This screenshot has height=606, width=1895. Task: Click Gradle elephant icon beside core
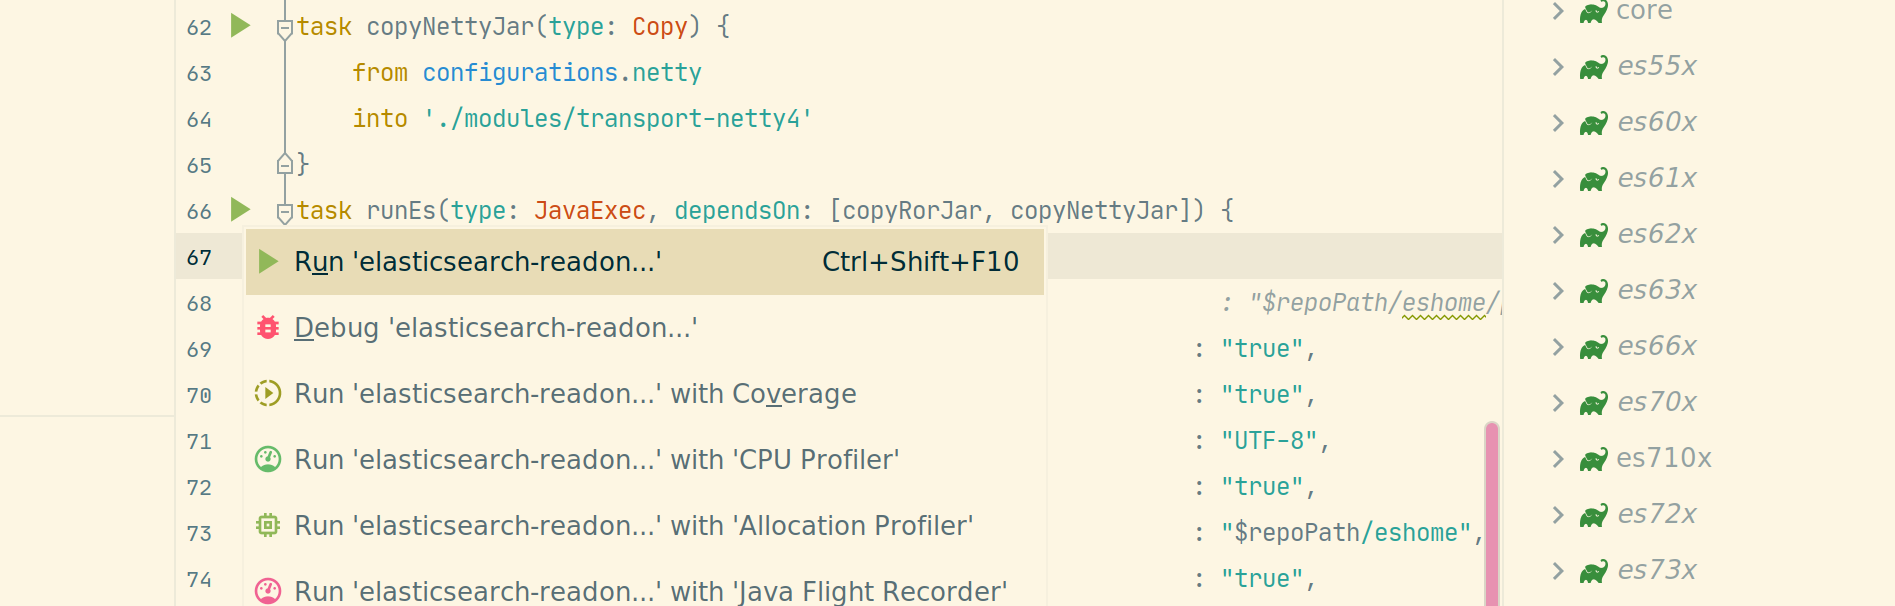(1593, 12)
